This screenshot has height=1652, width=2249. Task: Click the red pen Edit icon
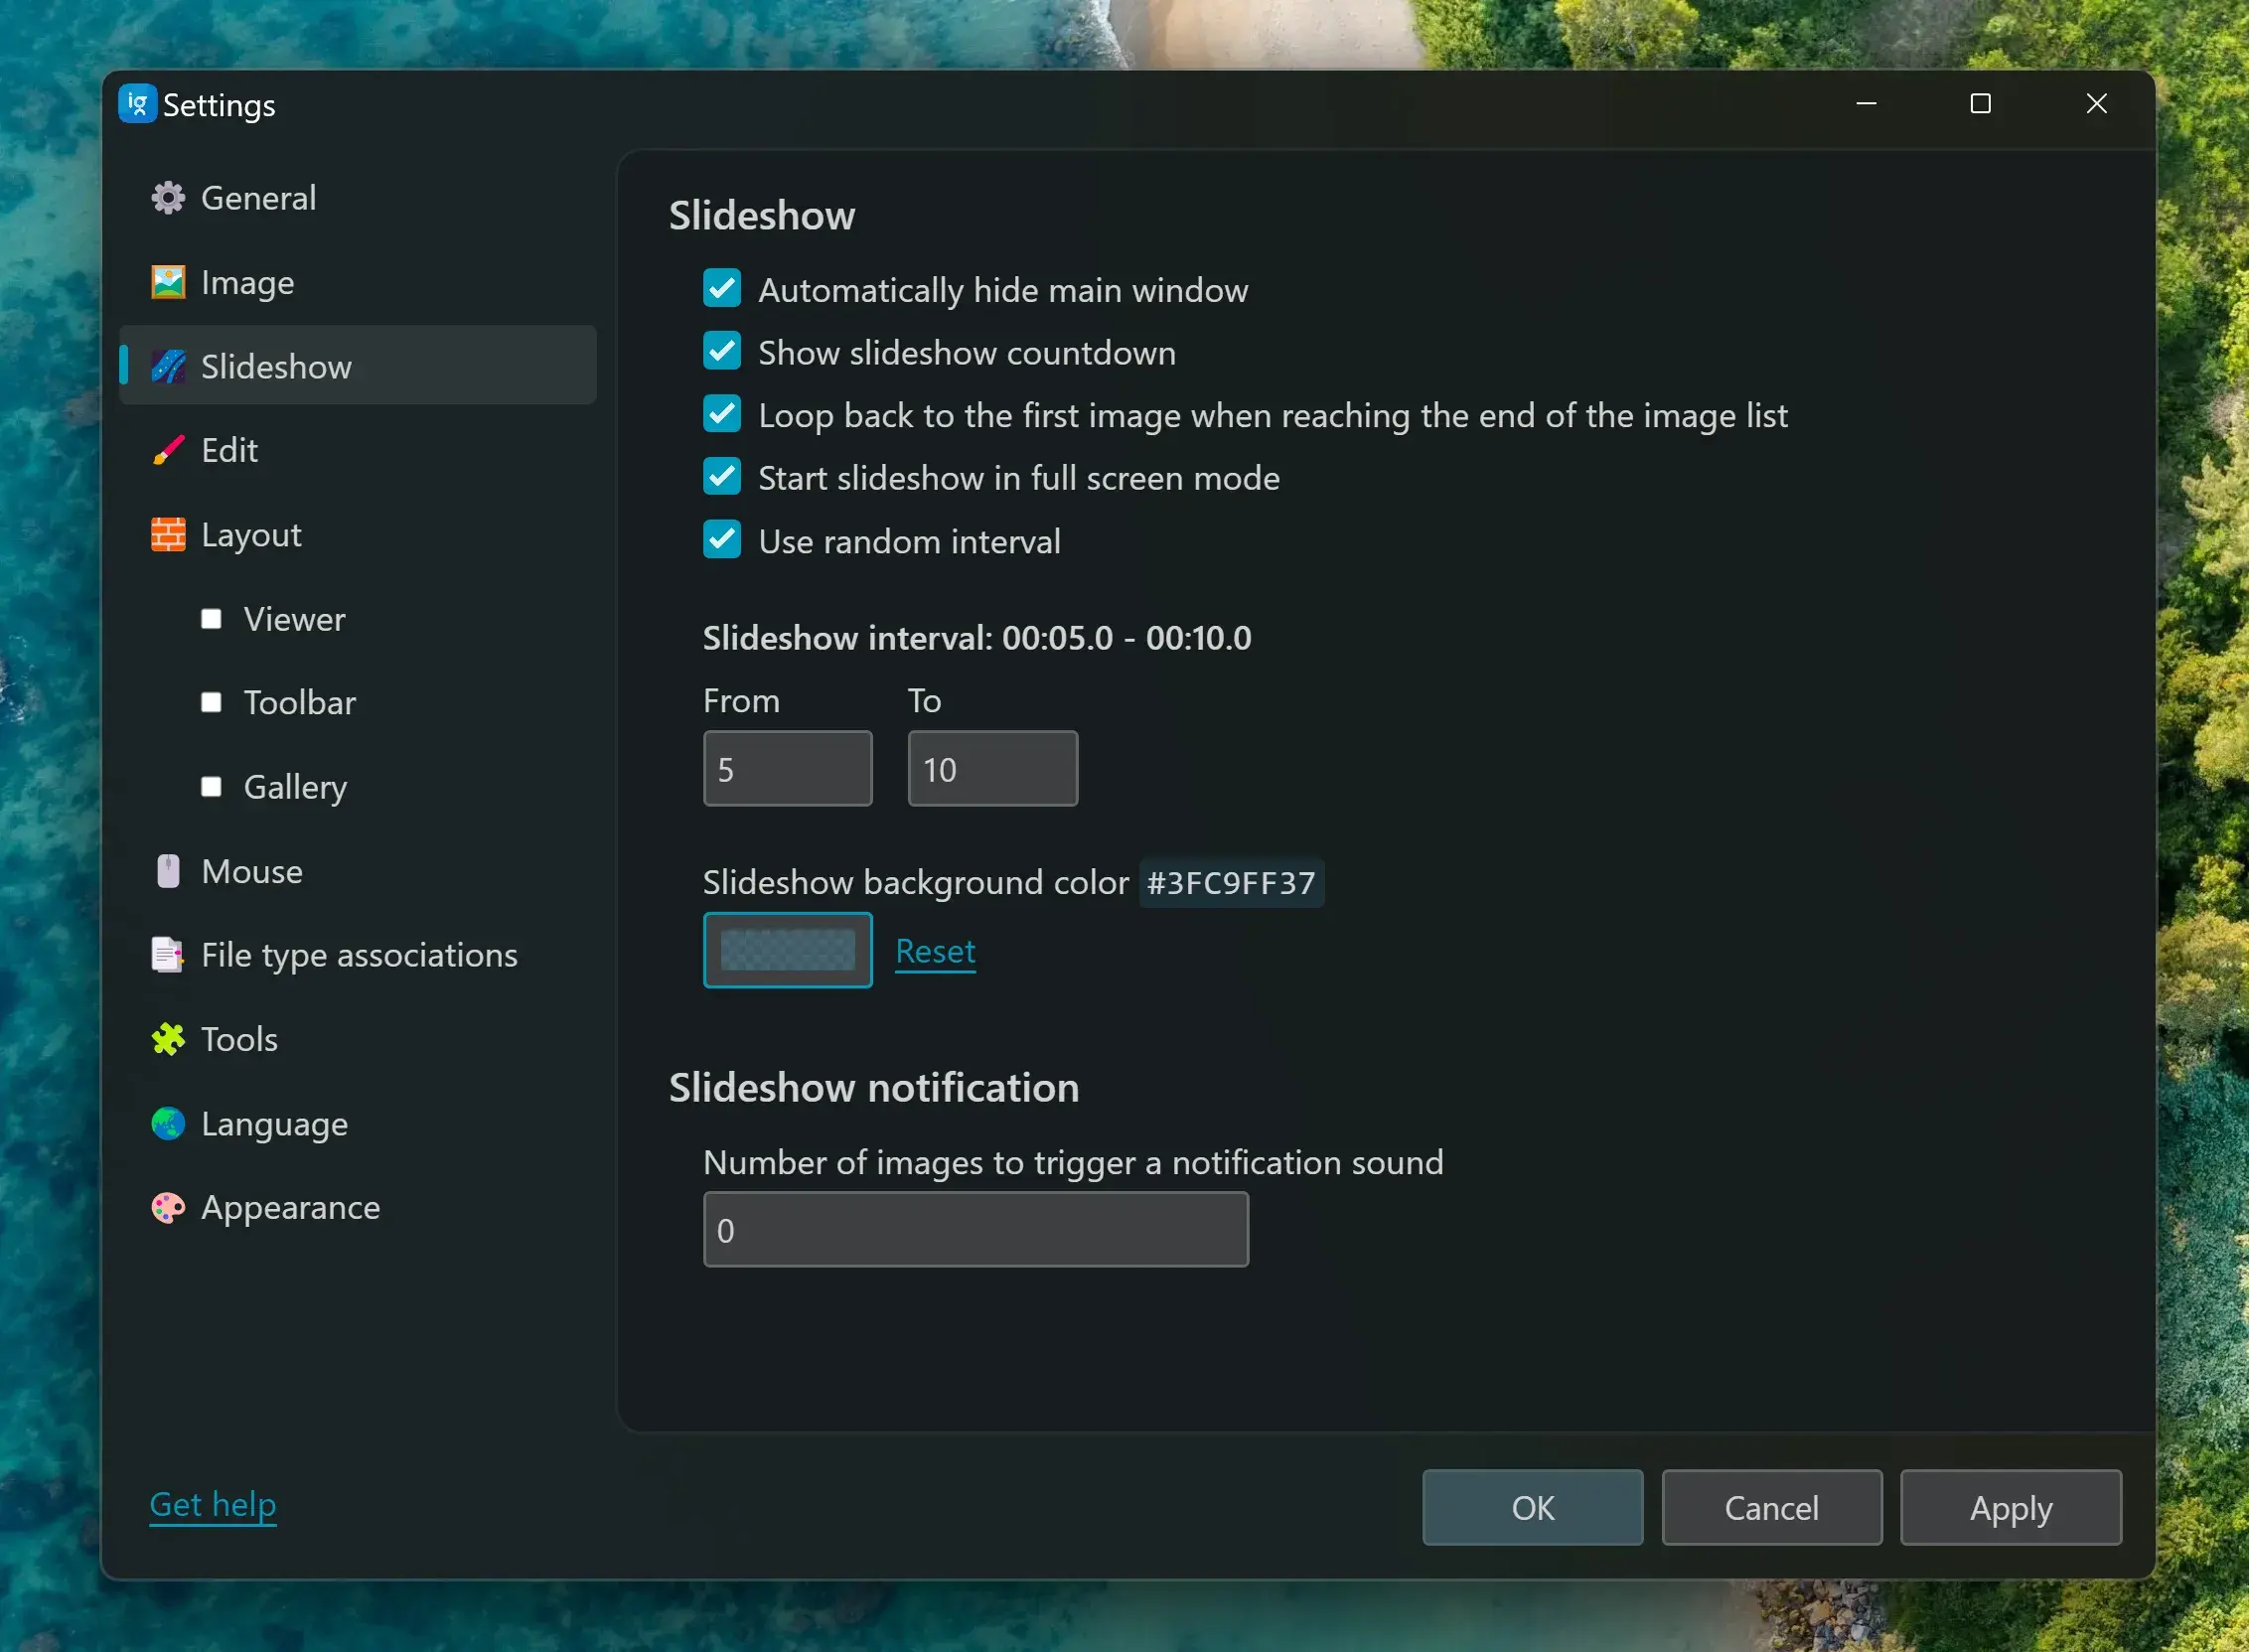168,451
